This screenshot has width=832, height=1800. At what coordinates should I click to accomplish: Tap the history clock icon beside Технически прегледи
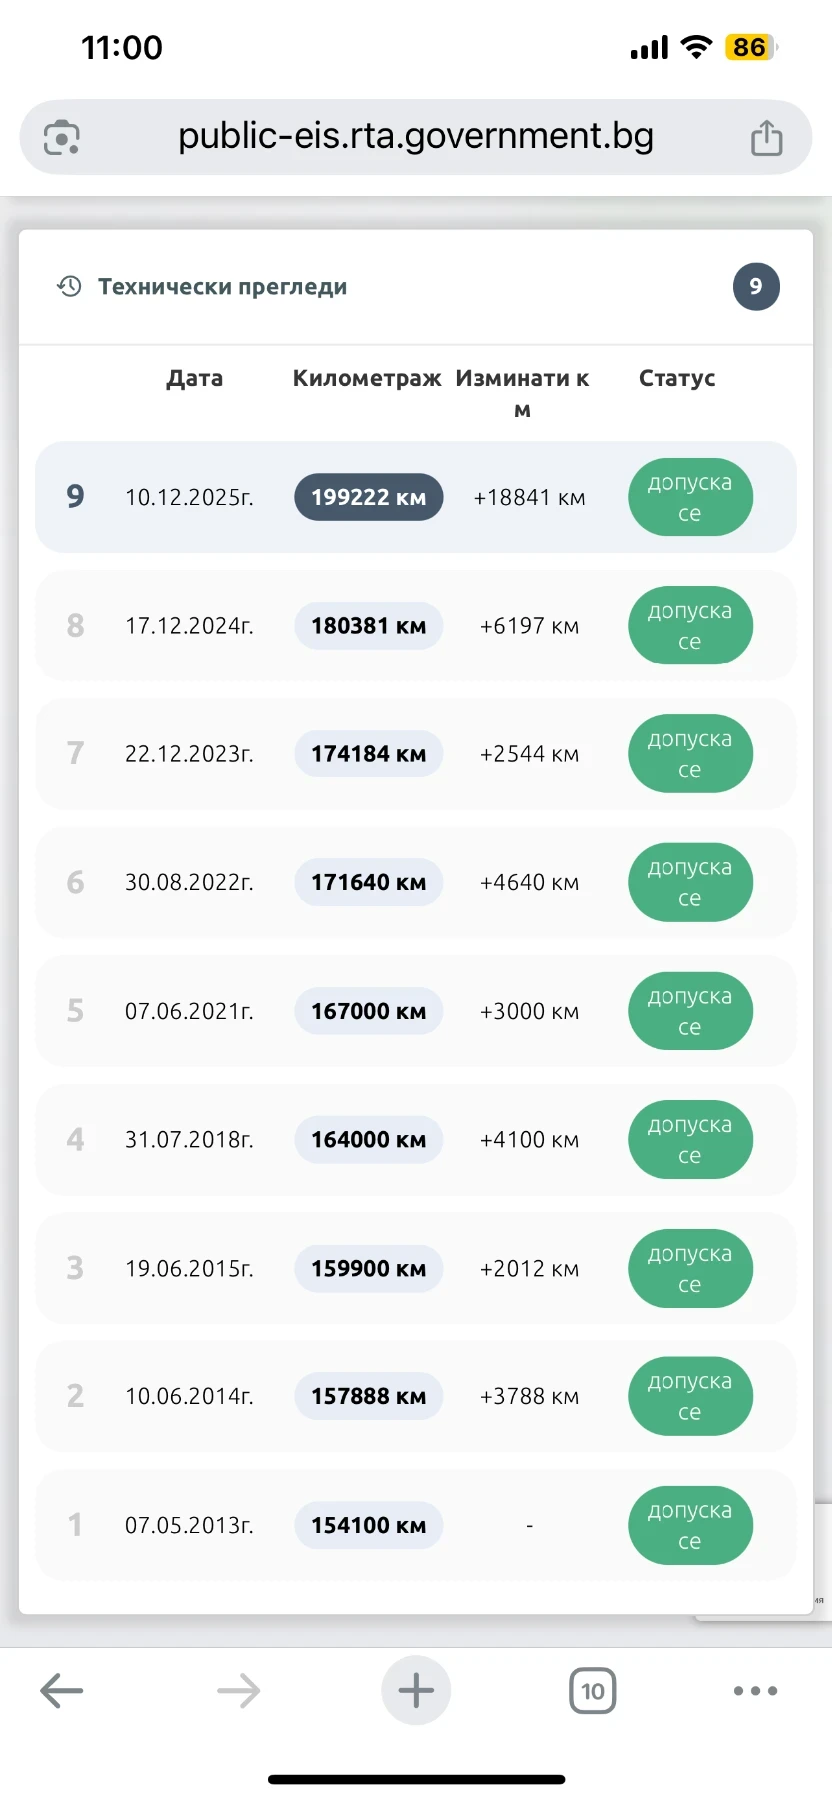point(69,287)
